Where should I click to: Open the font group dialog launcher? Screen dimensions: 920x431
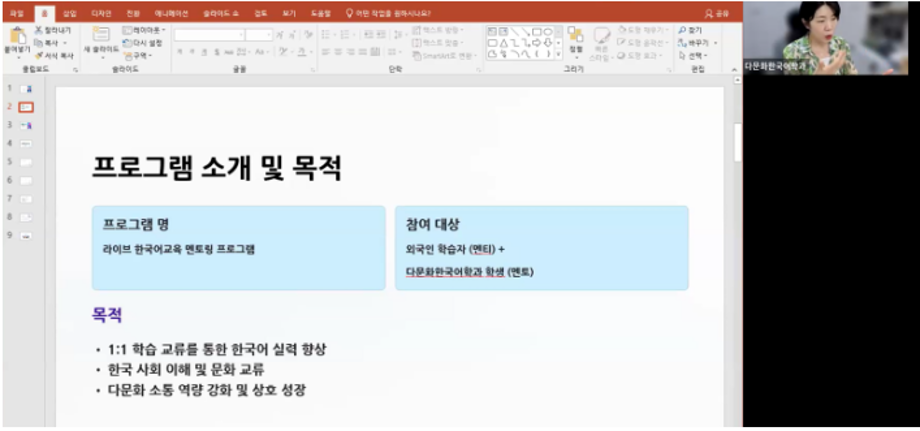pyautogui.click(x=313, y=70)
